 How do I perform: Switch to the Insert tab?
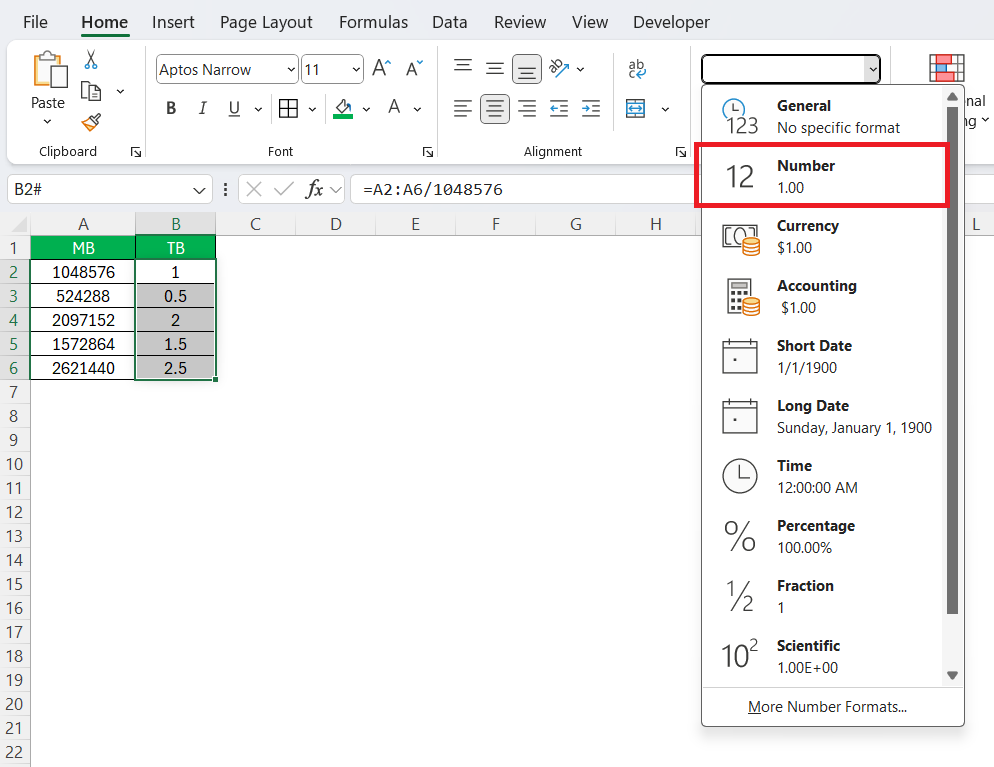pyautogui.click(x=173, y=22)
